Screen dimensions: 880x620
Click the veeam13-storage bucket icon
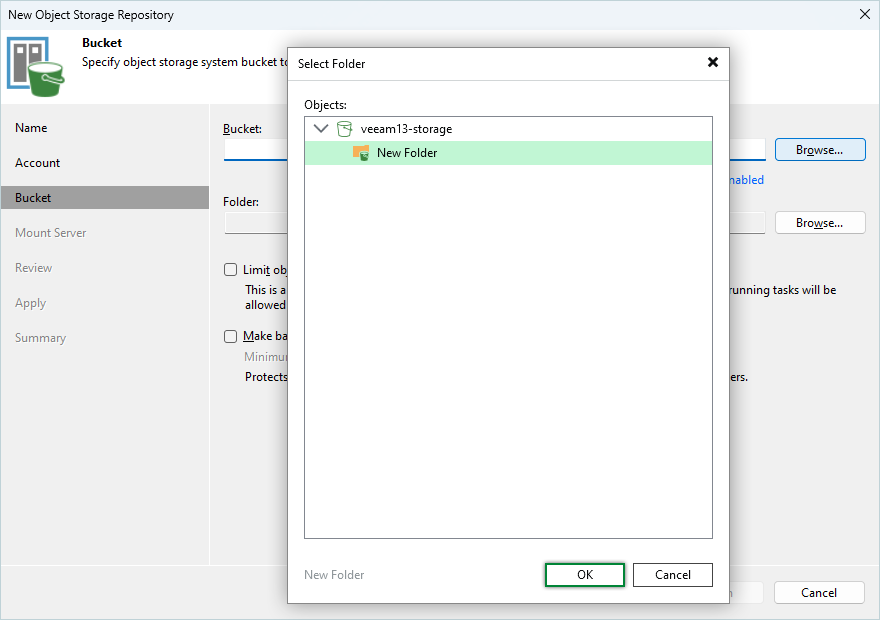click(344, 129)
